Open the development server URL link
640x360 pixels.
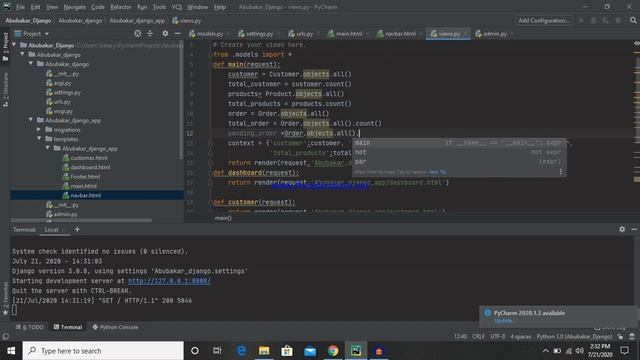coord(169,281)
